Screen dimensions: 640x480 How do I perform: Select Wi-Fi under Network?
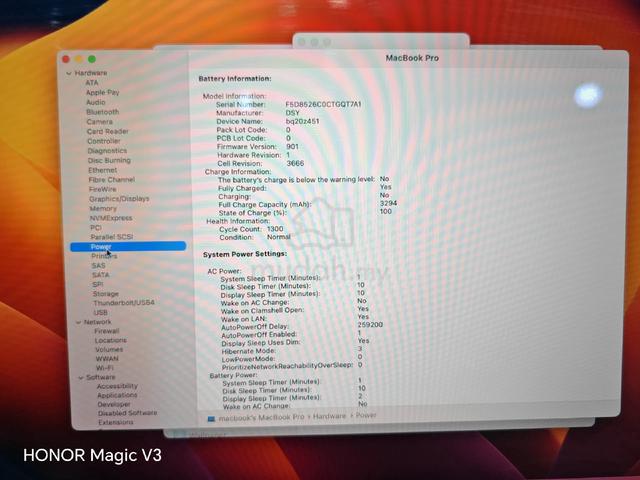105,368
